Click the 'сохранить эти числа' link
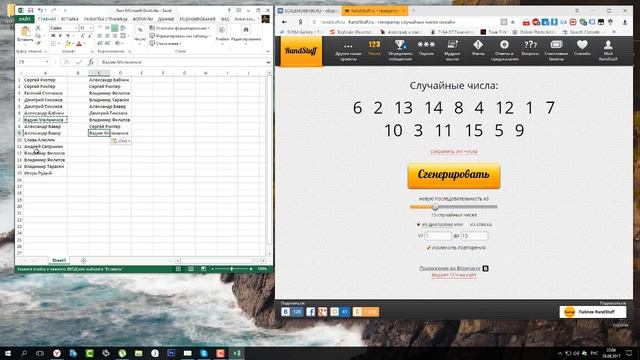640x360 pixels. point(453,151)
